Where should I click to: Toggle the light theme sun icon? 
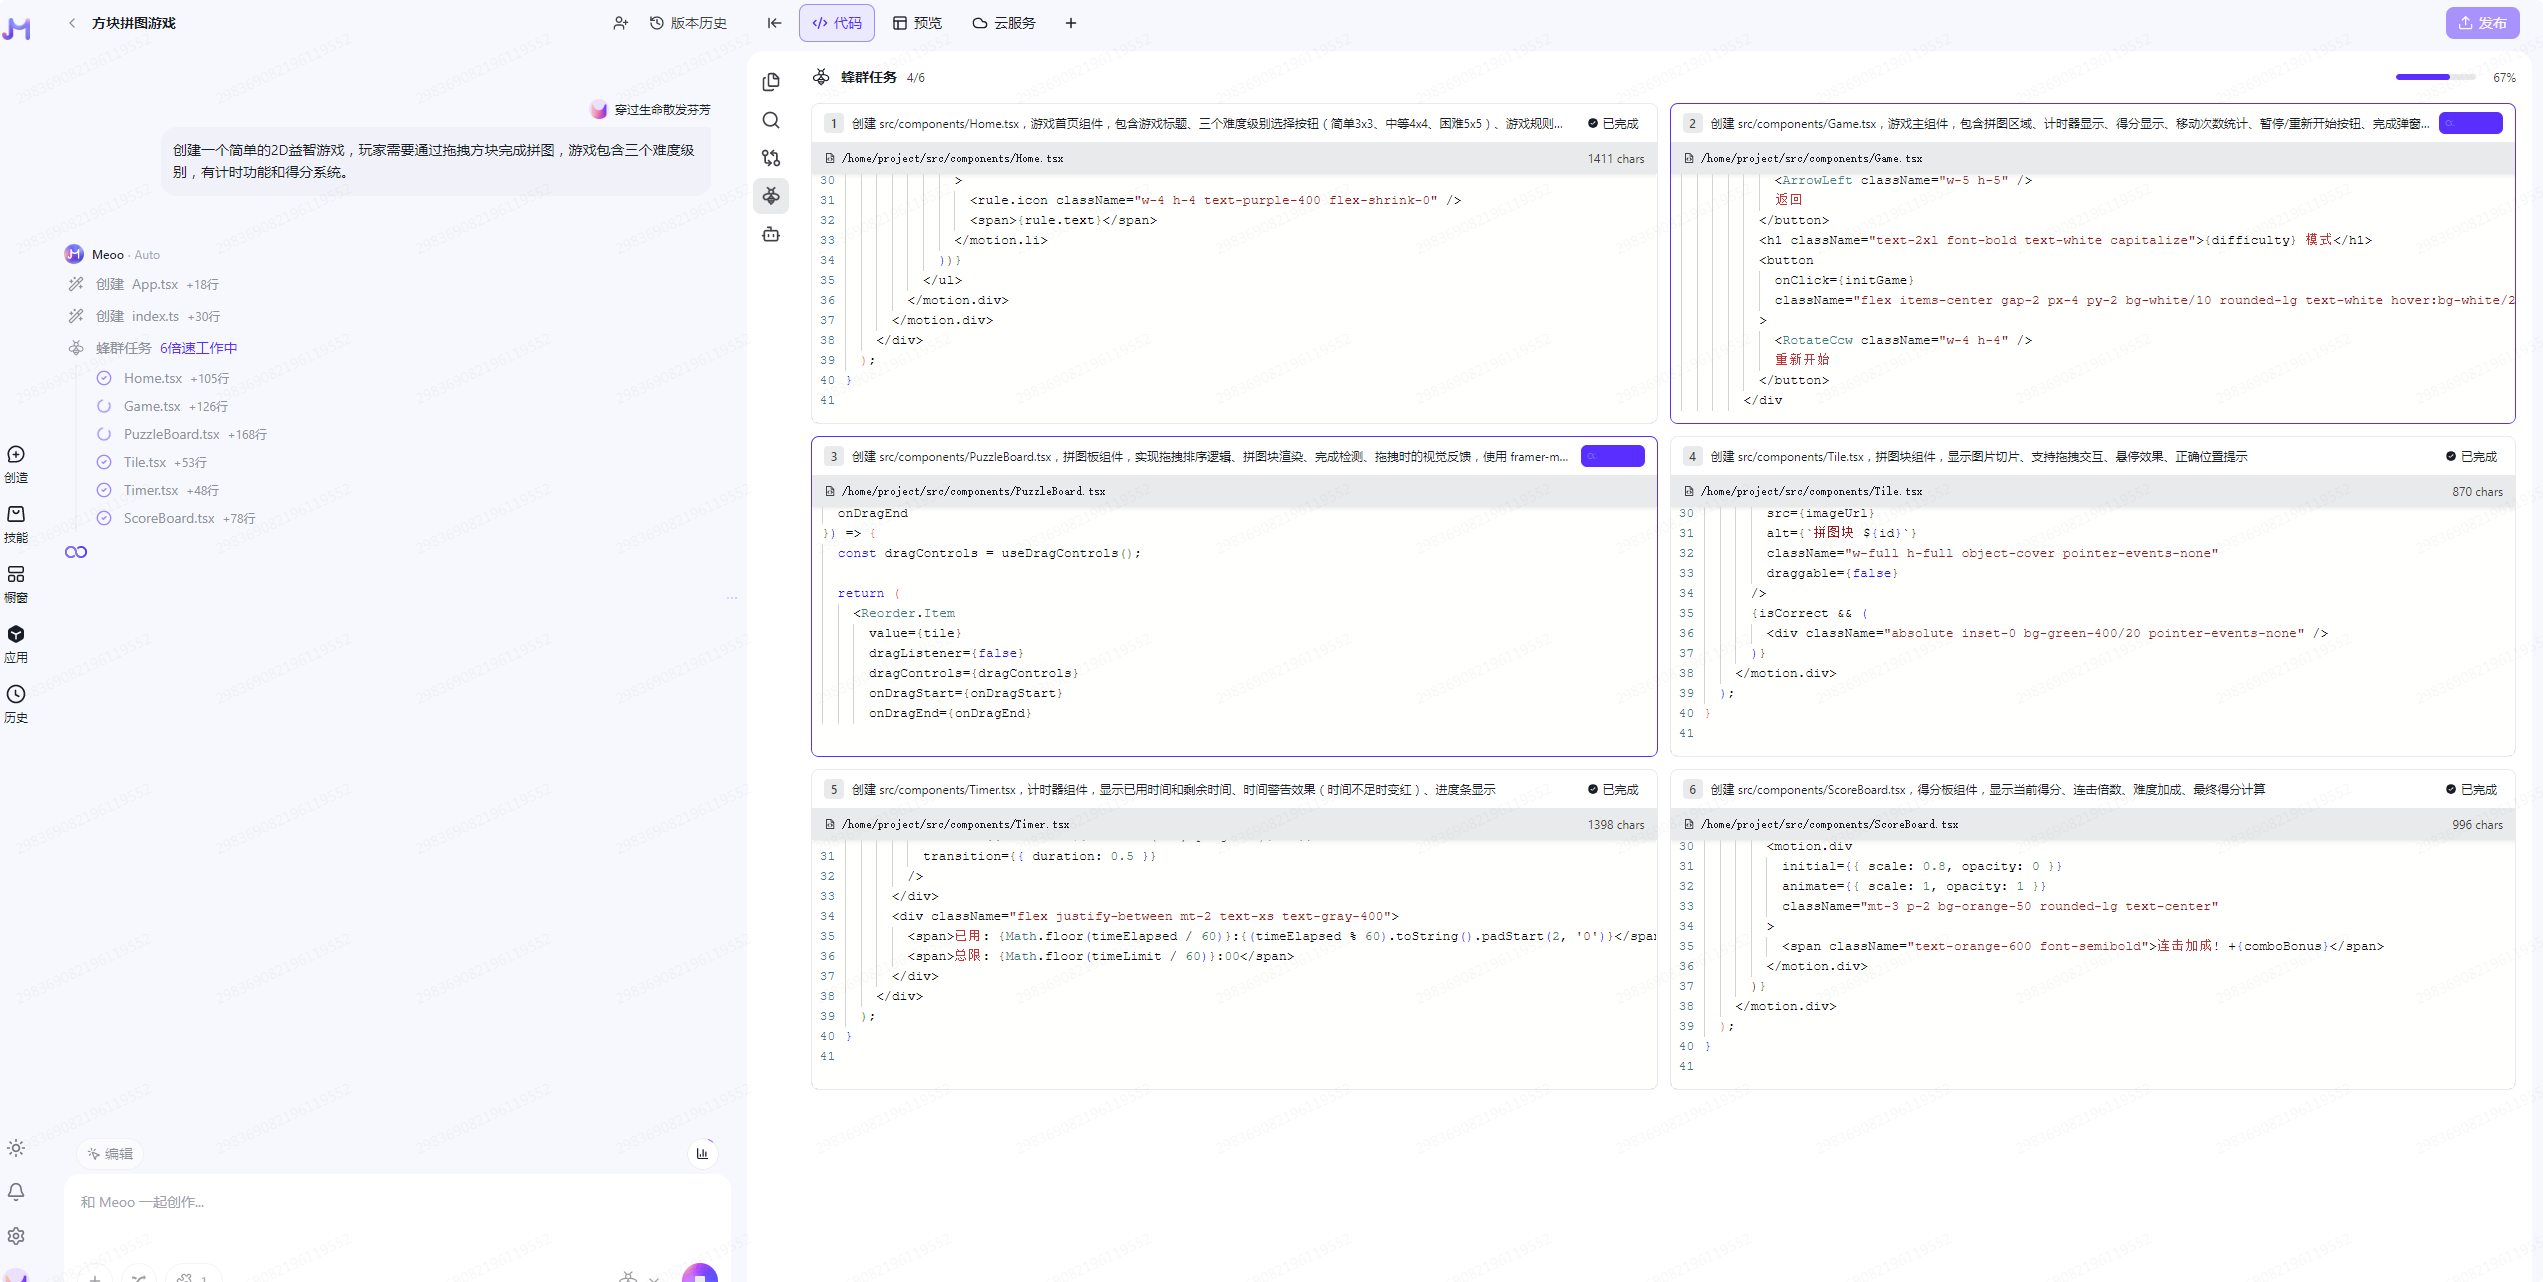(16, 1148)
